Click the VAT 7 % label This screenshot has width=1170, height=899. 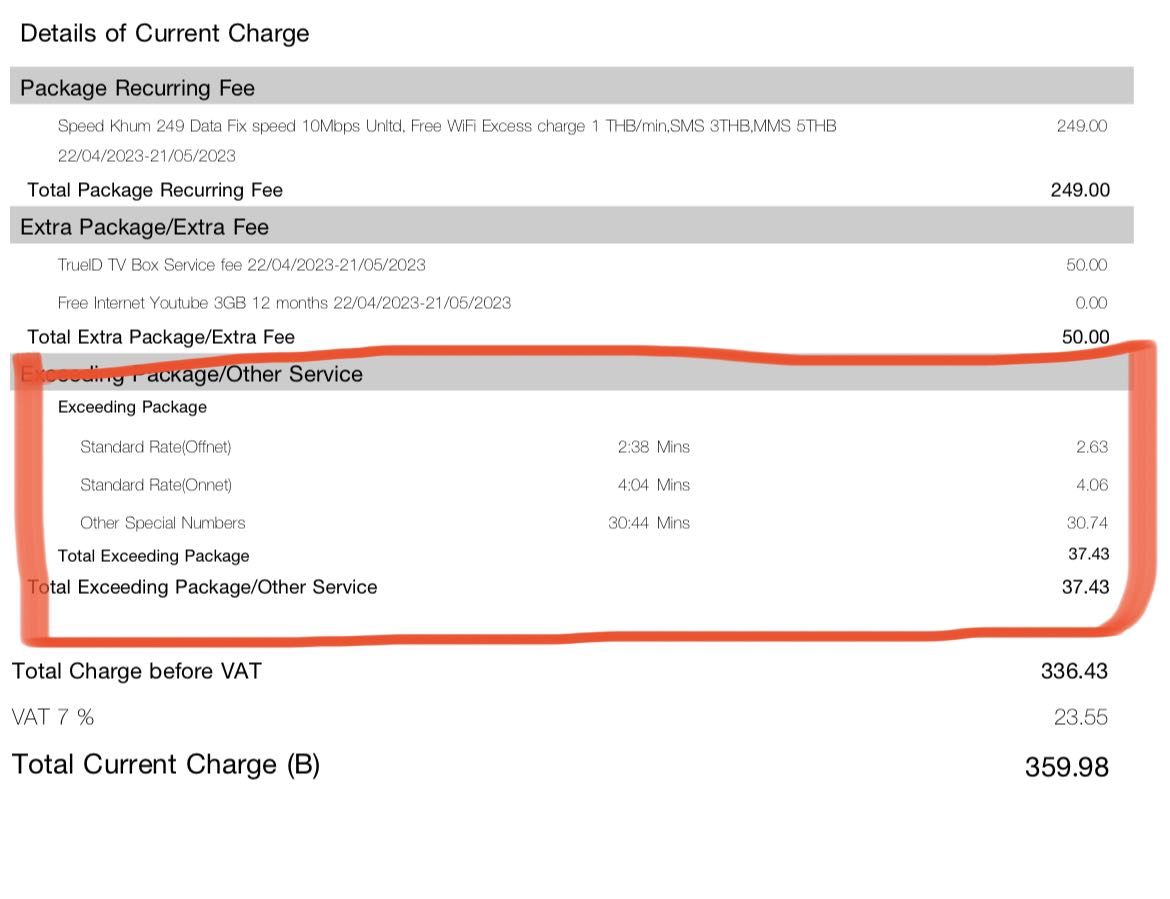click(53, 717)
